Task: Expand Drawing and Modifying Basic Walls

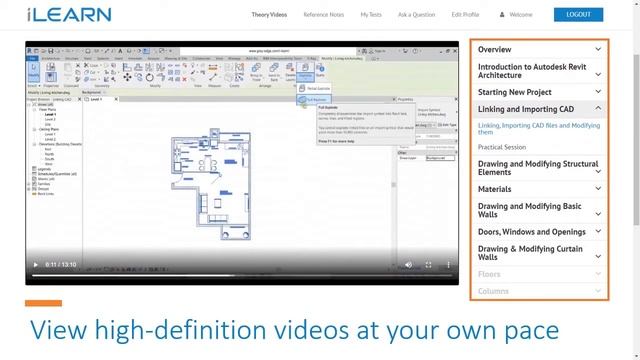Action: 539,210
